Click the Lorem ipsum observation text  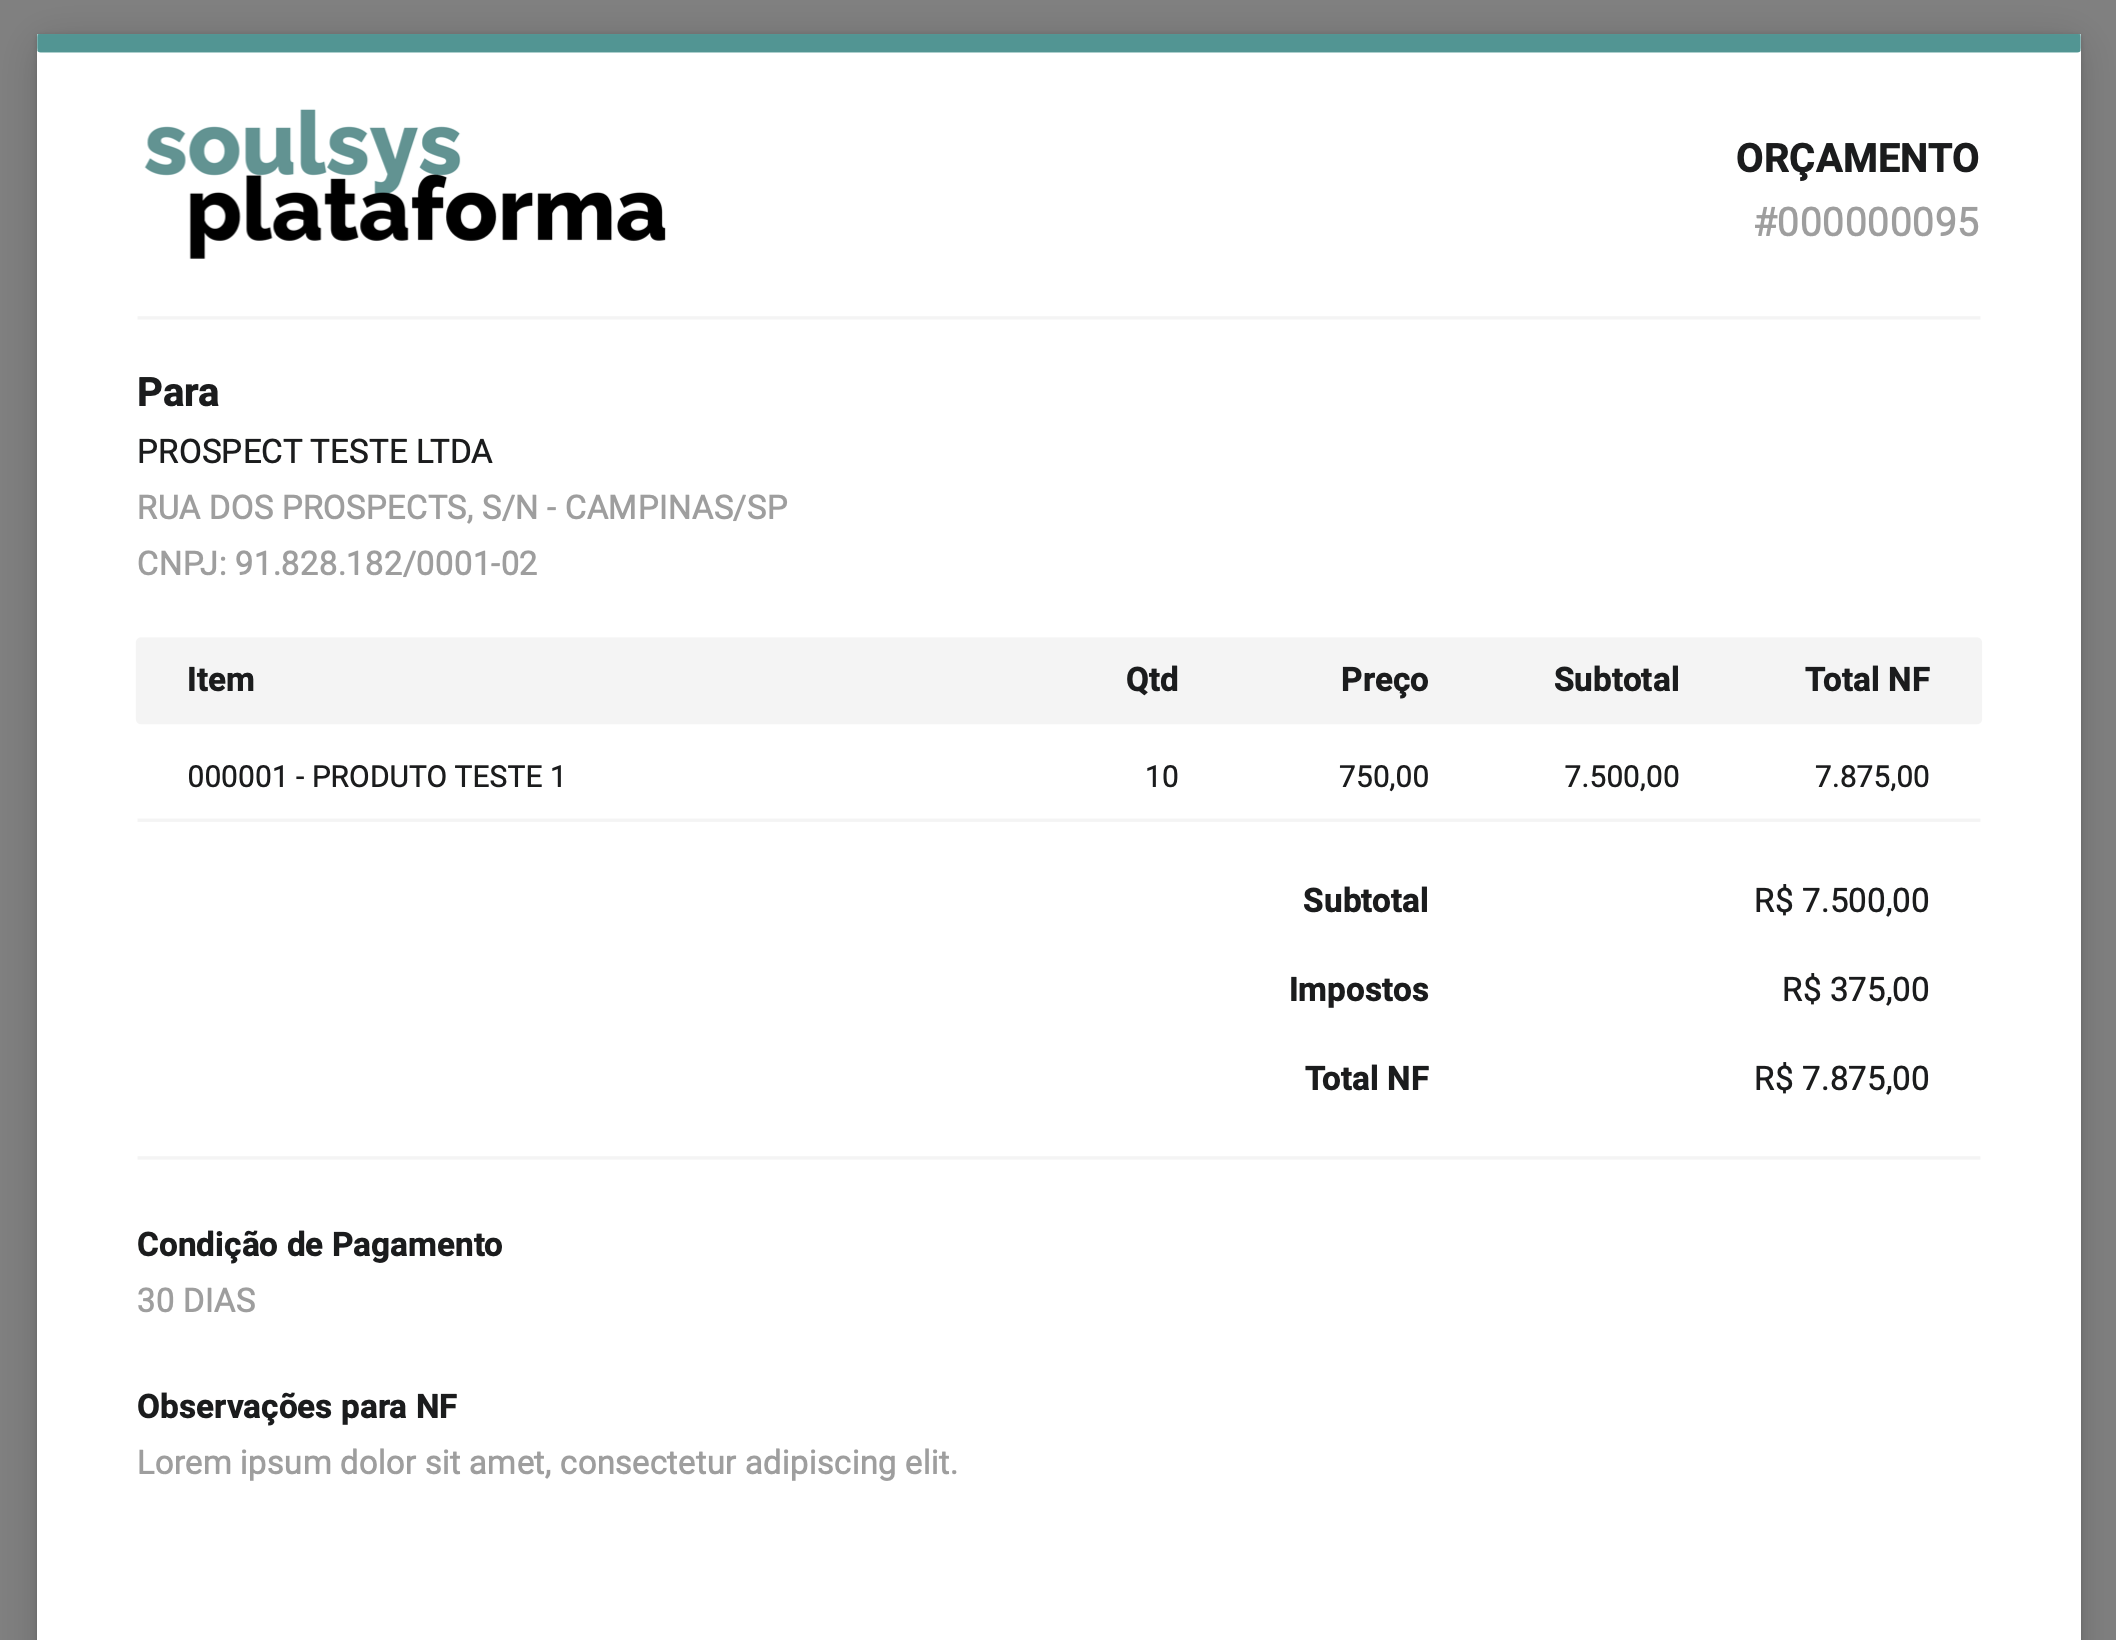pos(547,1463)
